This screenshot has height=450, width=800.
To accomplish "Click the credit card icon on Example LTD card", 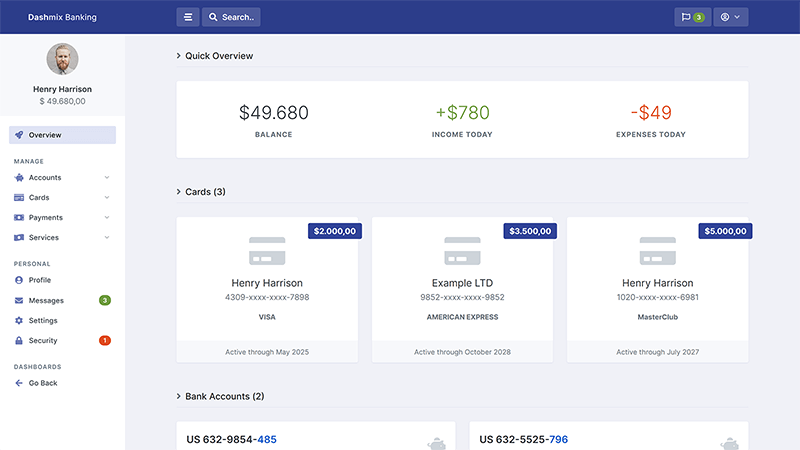I will tap(462, 251).
